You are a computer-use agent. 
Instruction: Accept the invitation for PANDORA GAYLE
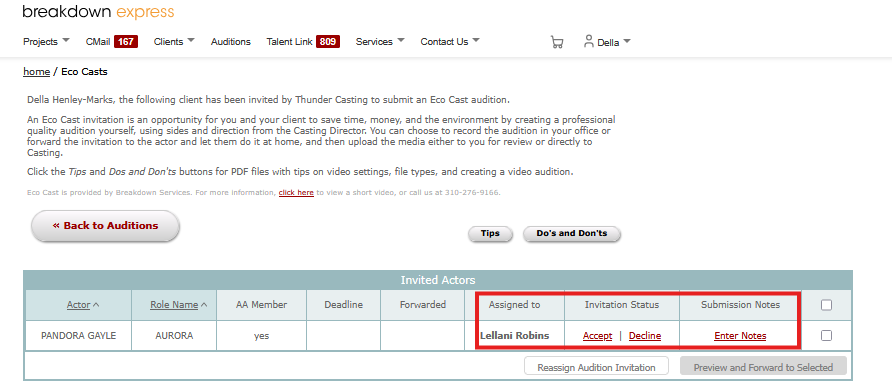597,336
